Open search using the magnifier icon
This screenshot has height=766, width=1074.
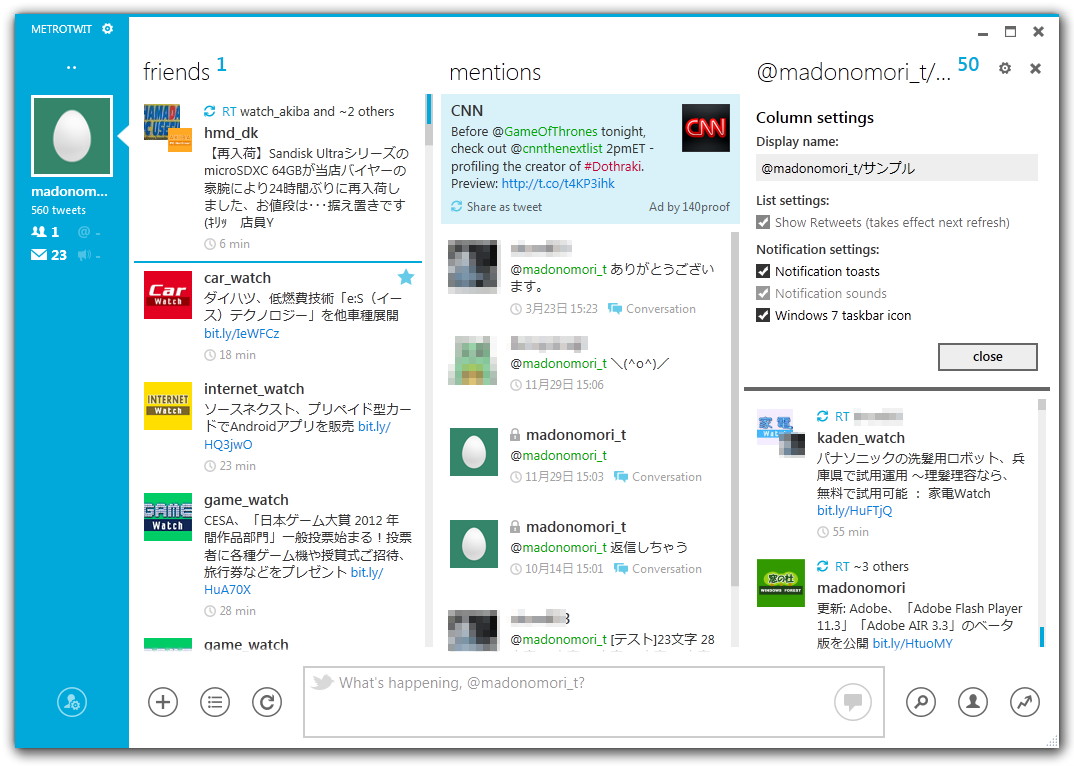coord(921,702)
